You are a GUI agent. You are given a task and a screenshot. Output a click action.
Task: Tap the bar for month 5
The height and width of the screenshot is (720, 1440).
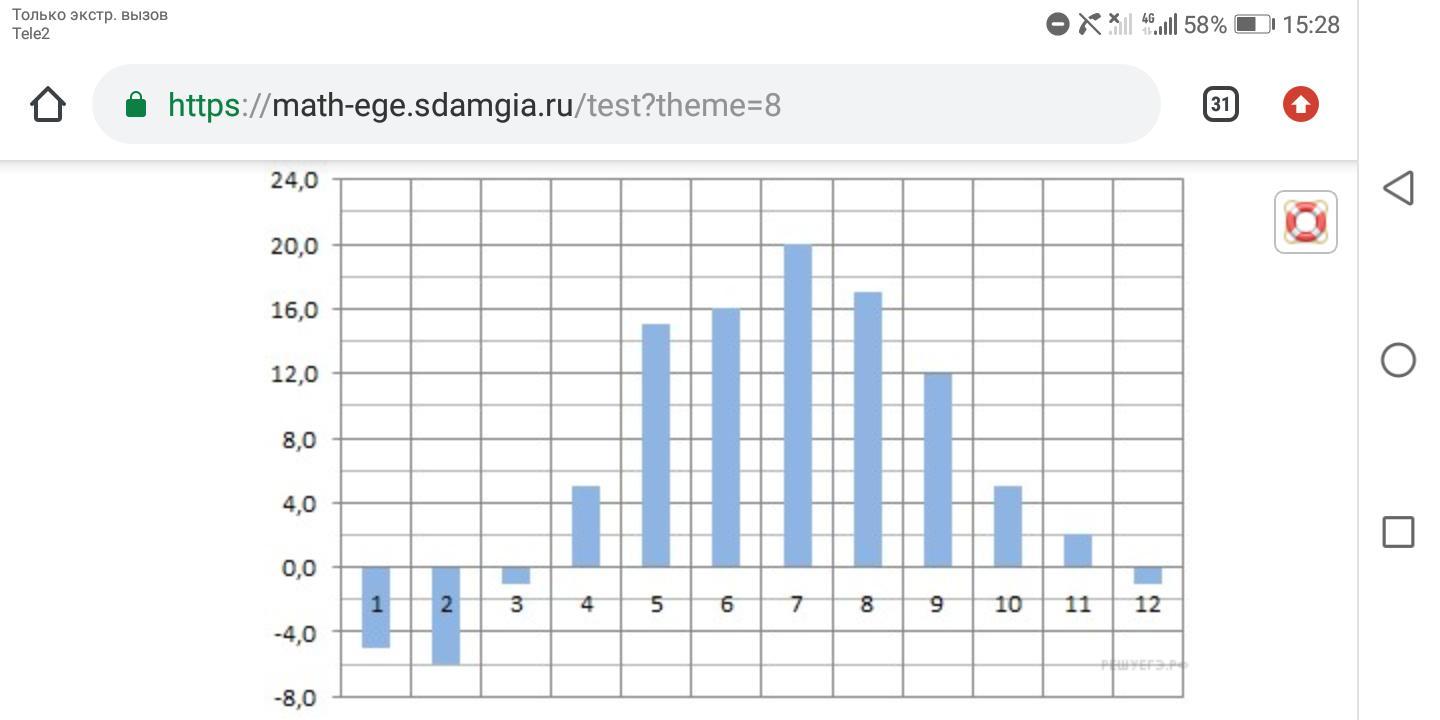tap(656, 446)
